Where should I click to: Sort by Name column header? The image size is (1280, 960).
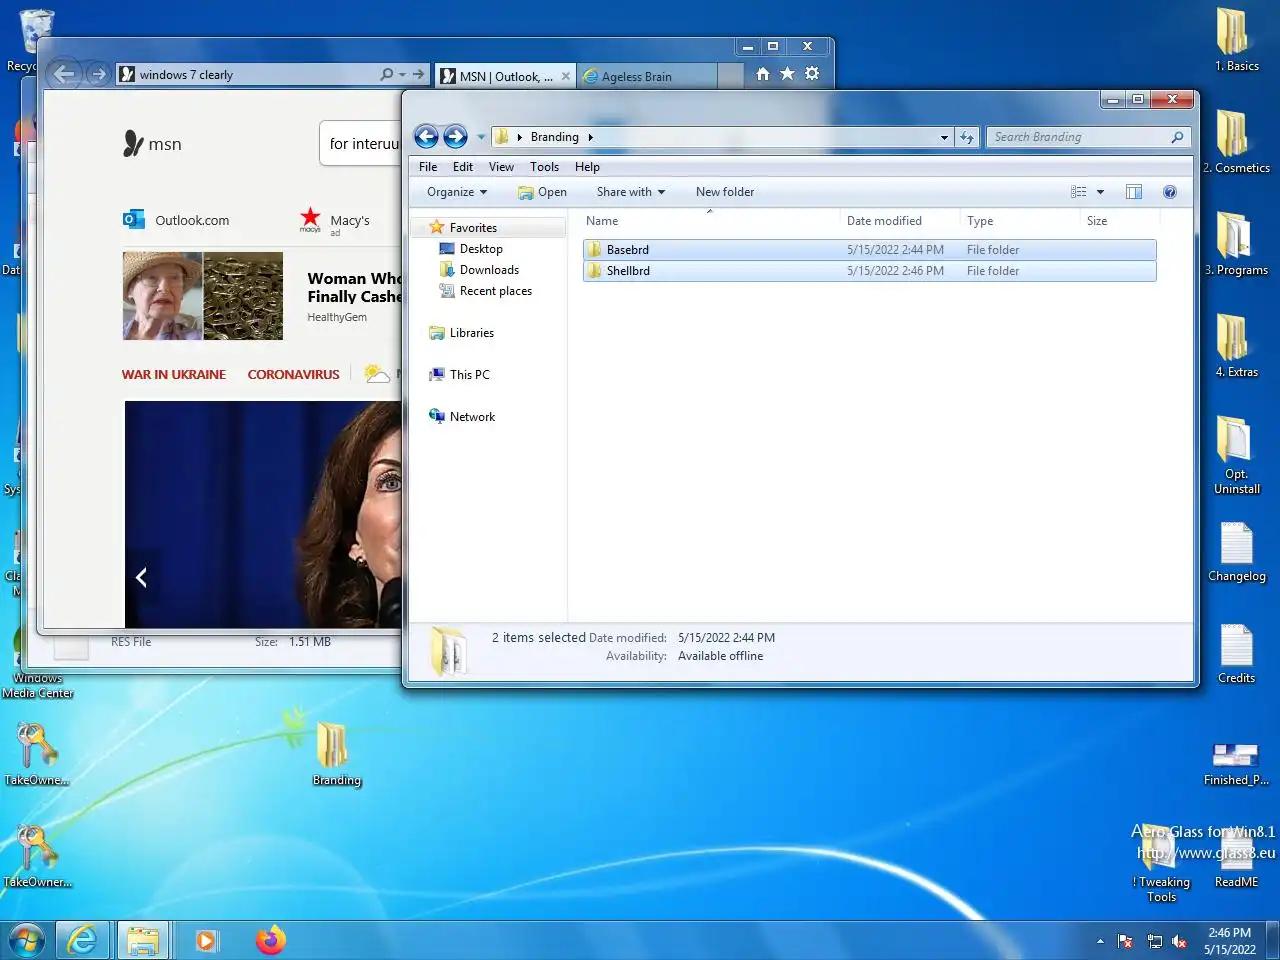709,221
